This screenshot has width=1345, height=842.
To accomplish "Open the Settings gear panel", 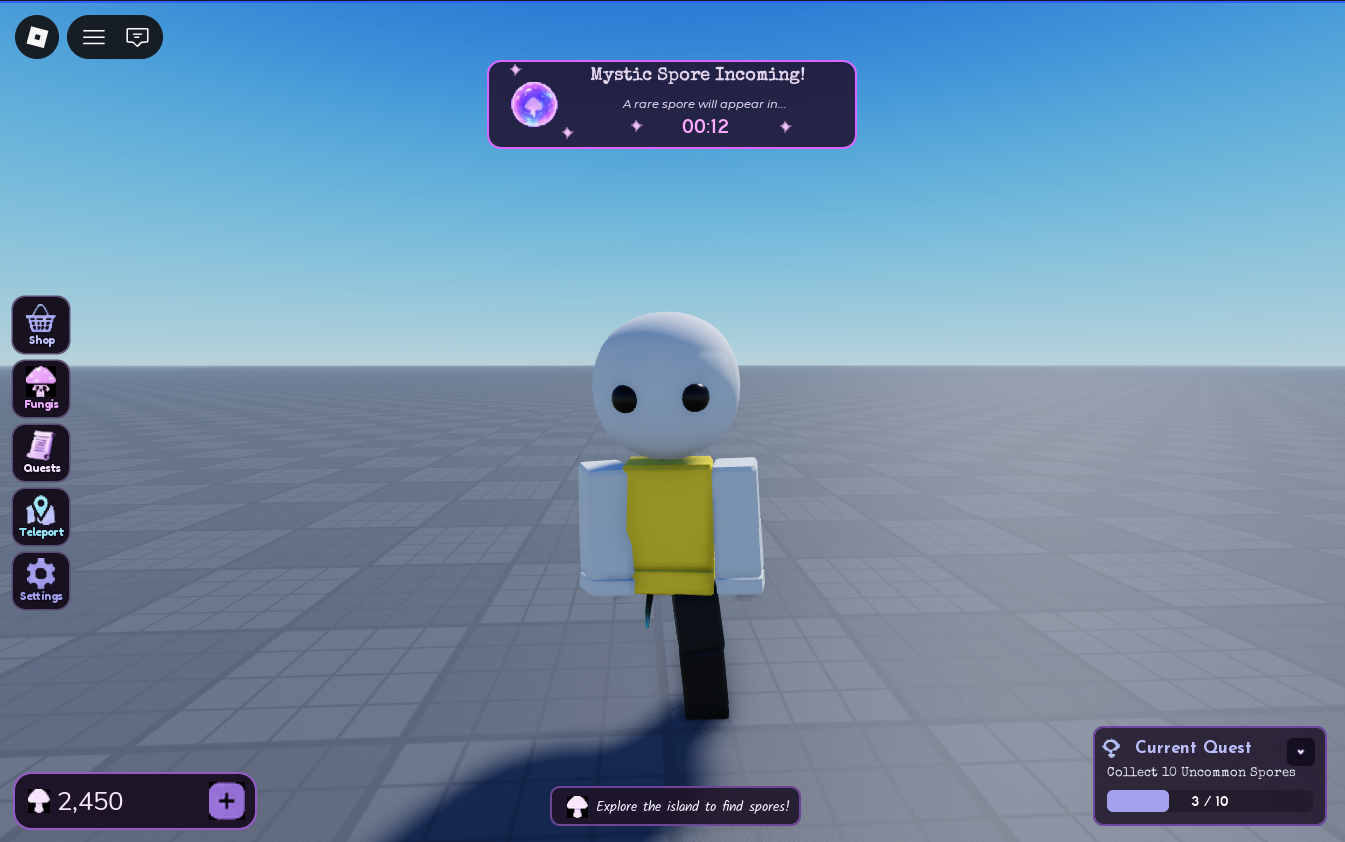I will (41, 581).
